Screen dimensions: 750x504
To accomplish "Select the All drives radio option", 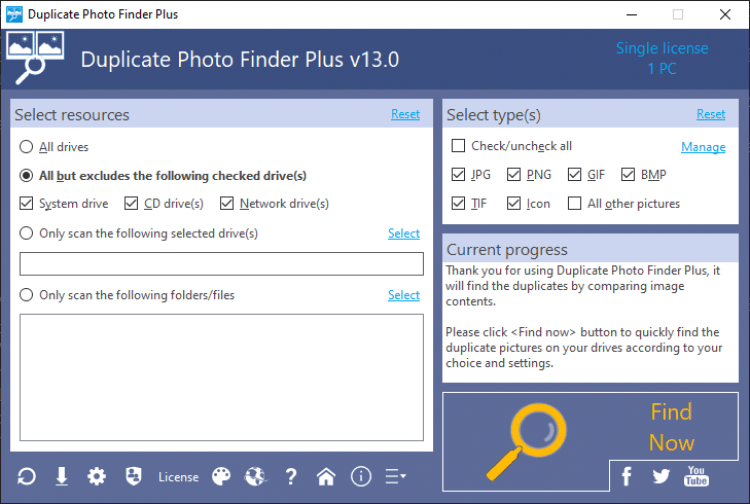I will (26, 147).
